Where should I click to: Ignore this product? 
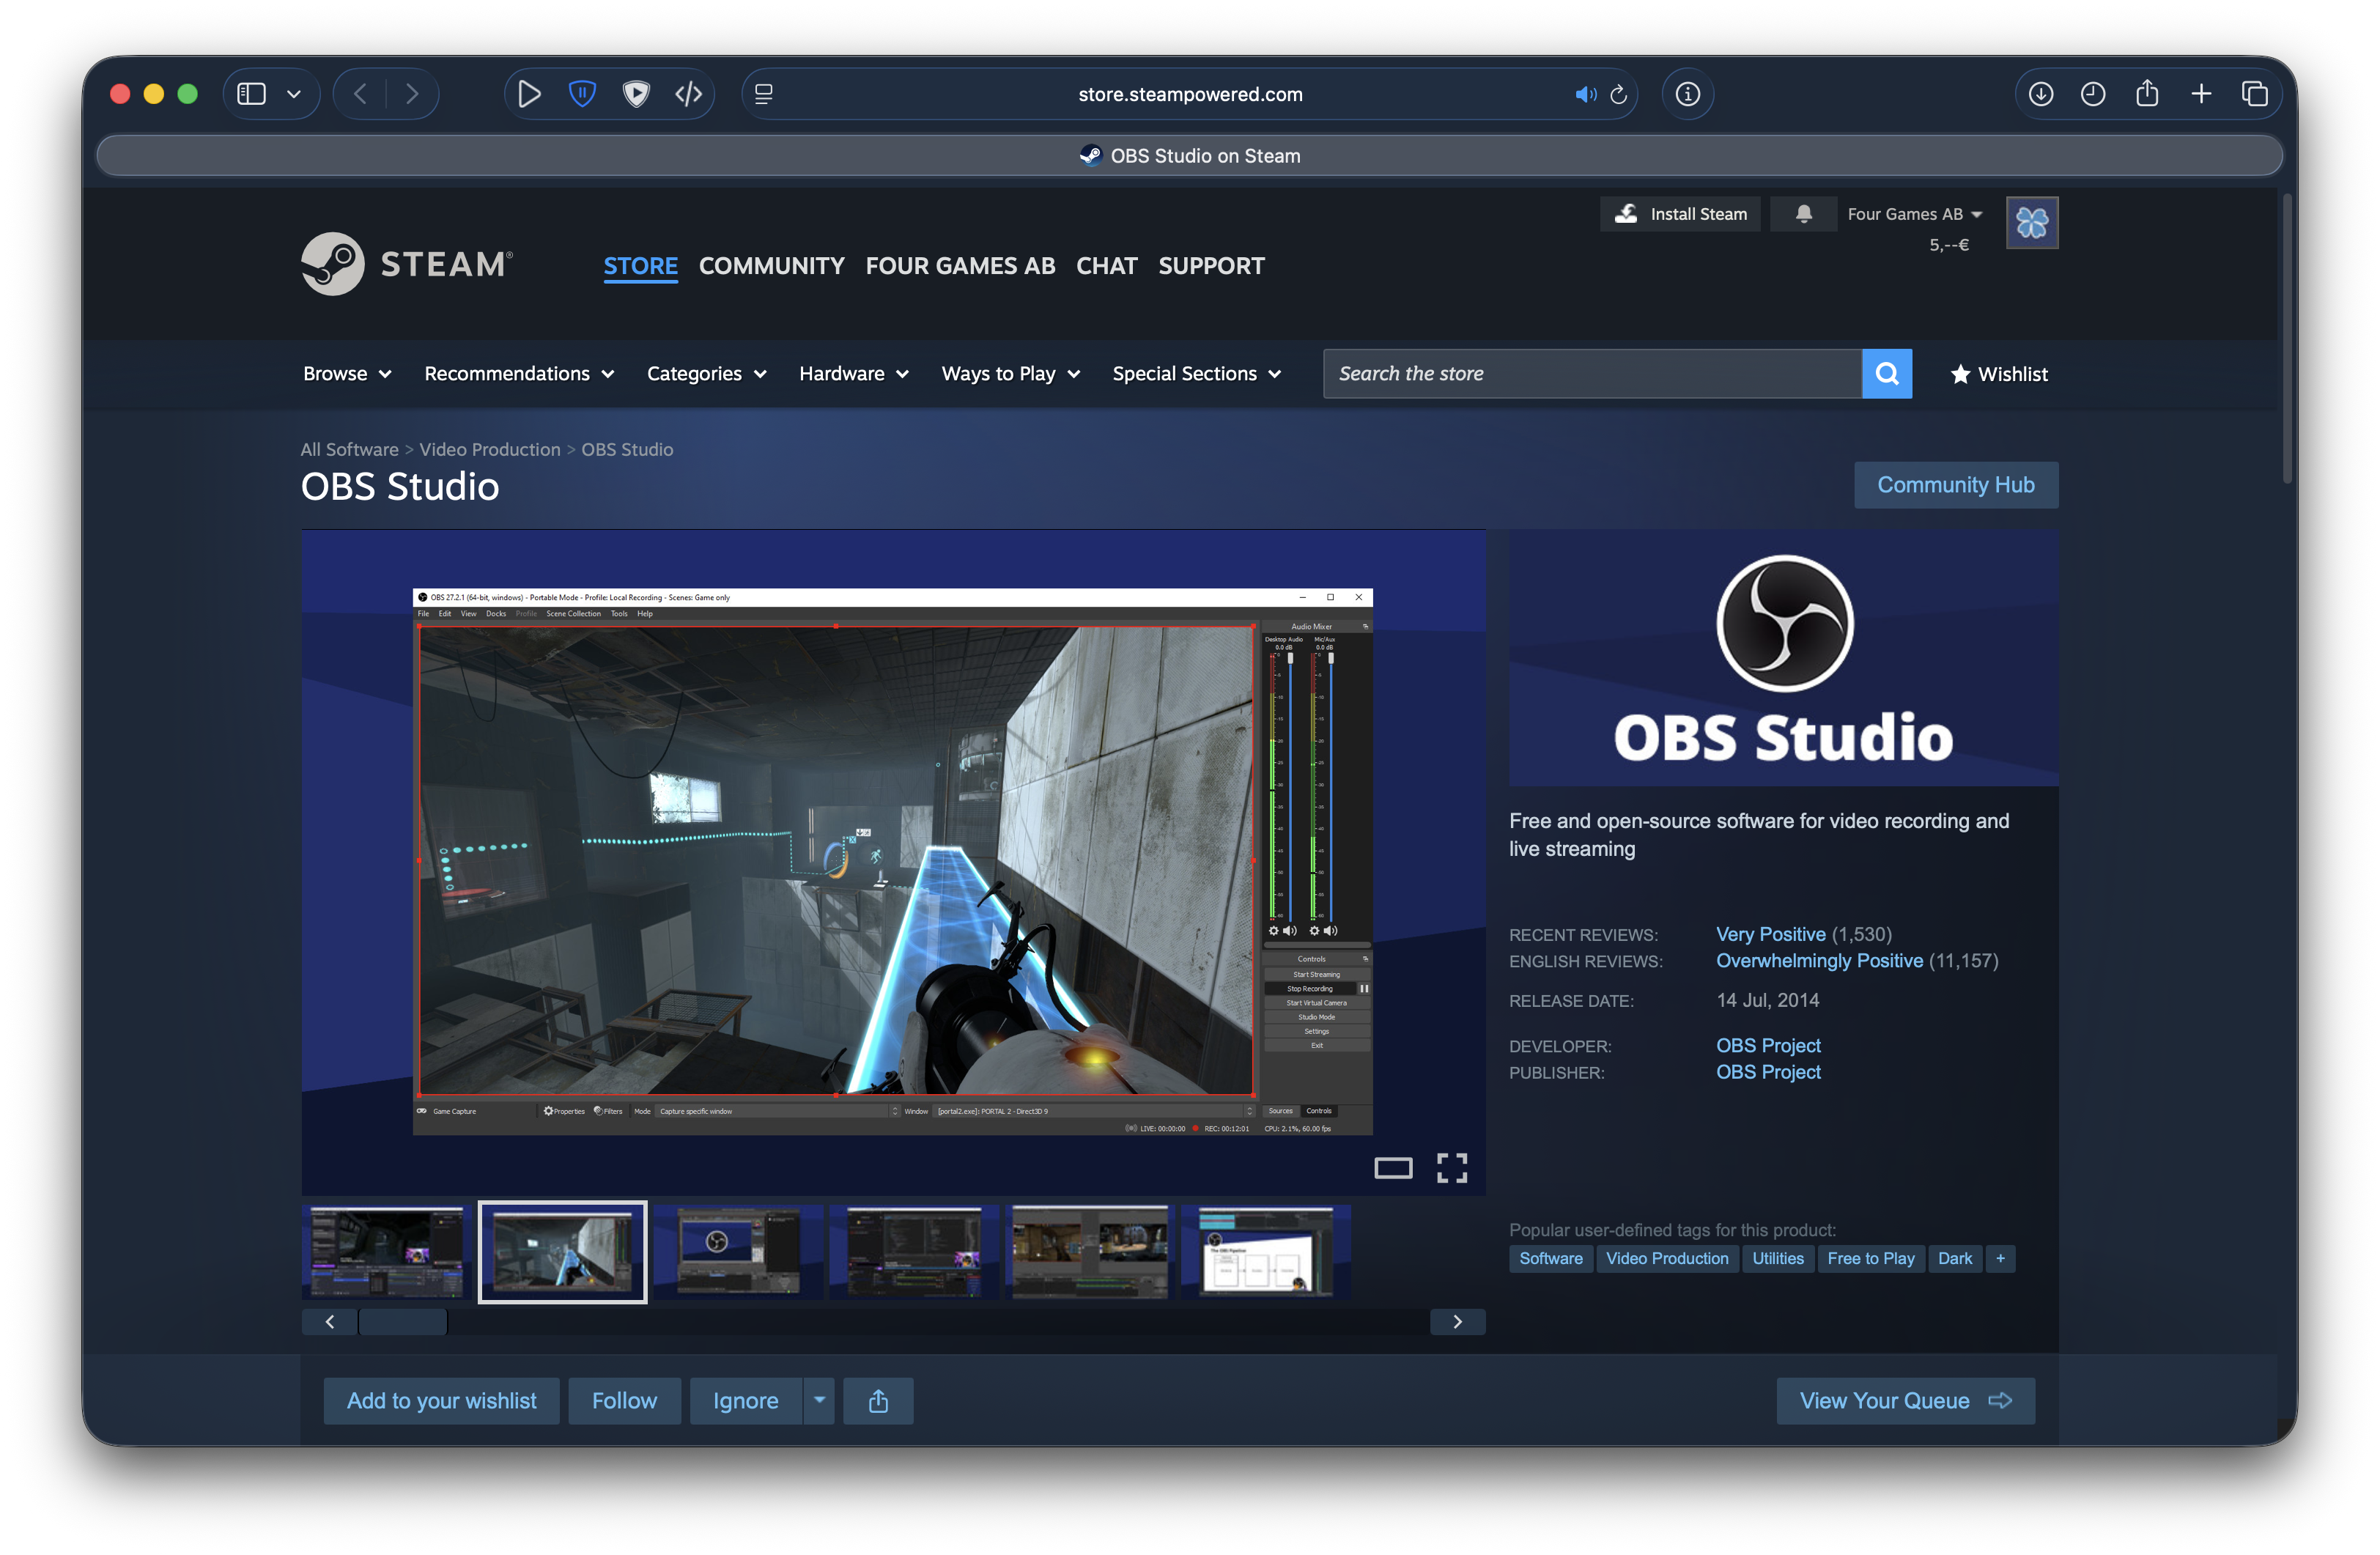[x=746, y=1401]
